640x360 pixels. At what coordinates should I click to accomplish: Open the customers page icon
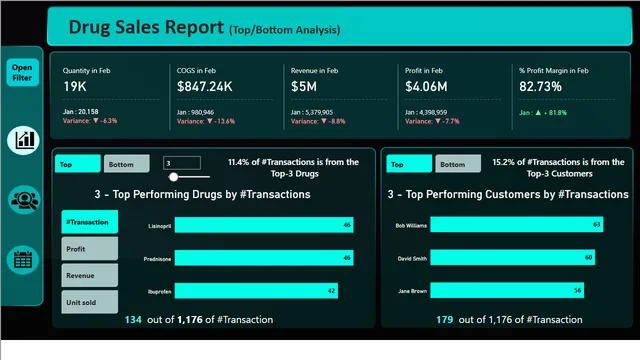23,200
